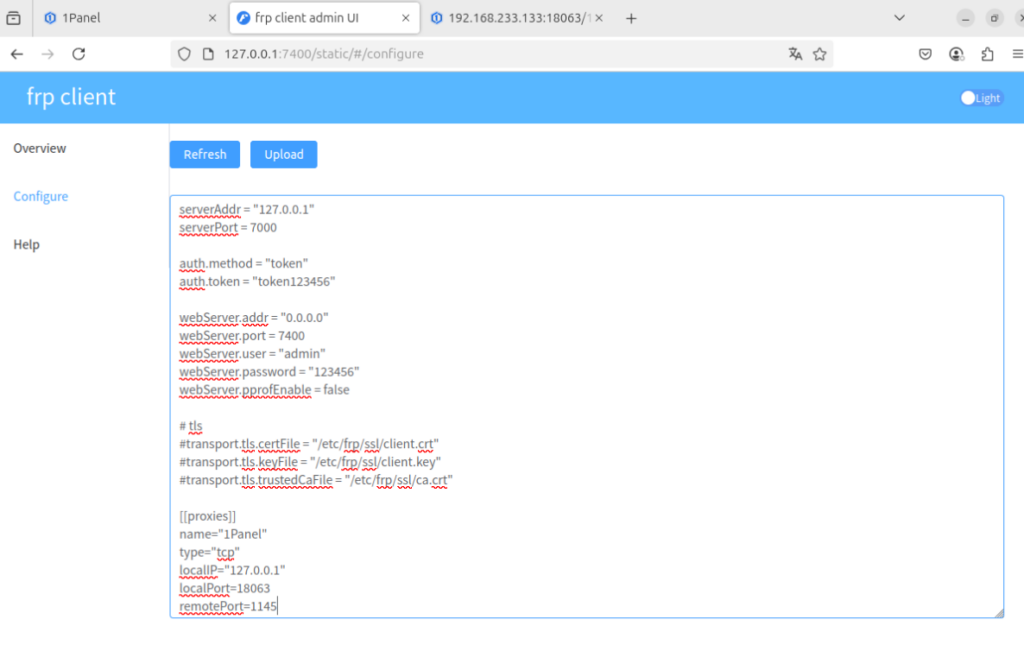The image size is (1024, 651).
Task: Click the transport.tls.keyFile line
Action: (x=310, y=462)
